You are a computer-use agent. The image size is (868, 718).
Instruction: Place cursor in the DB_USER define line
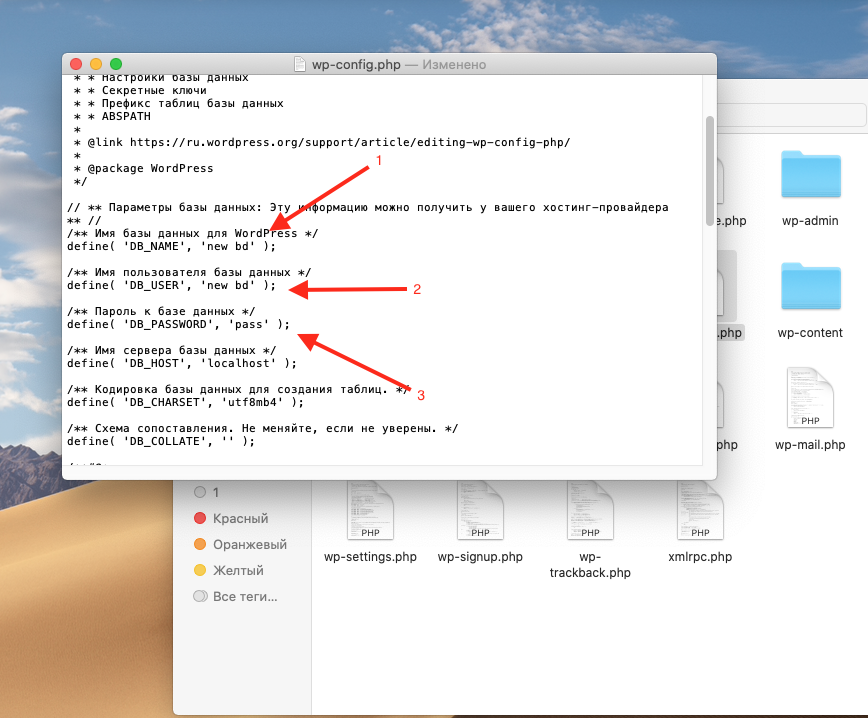point(171,285)
